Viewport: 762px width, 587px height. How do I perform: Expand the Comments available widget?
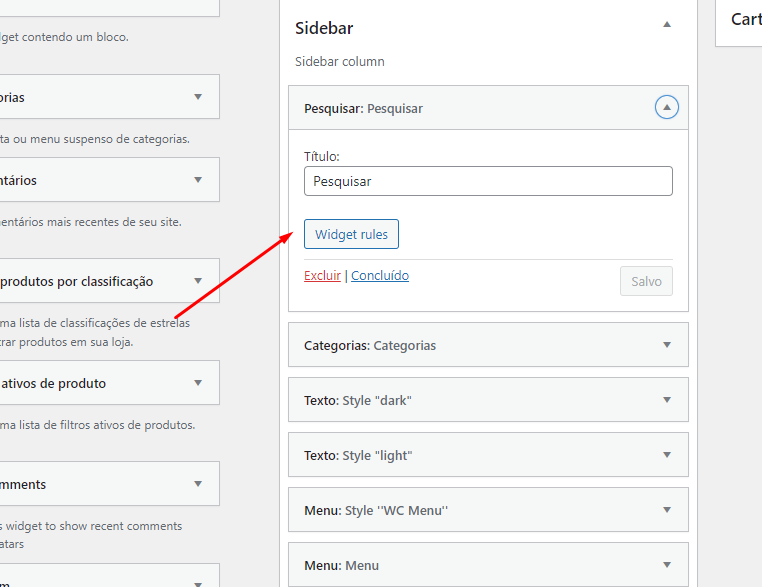point(198,484)
